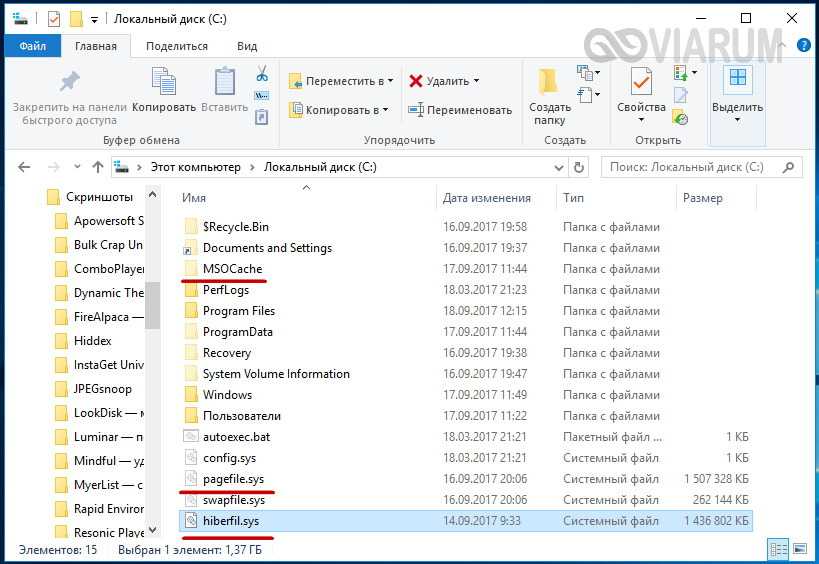The width and height of the screenshot is (819, 564).
Task: Click the Paste shortcut icon
Action: 261,117
